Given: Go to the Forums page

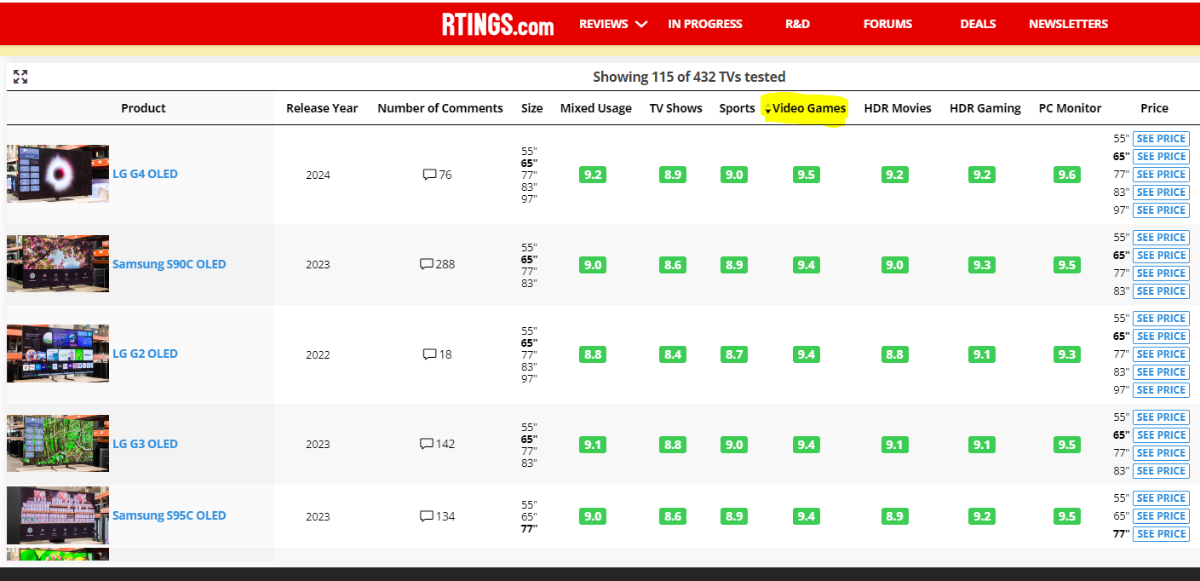Looking at the screenshot, I should [x=887, y=24].
